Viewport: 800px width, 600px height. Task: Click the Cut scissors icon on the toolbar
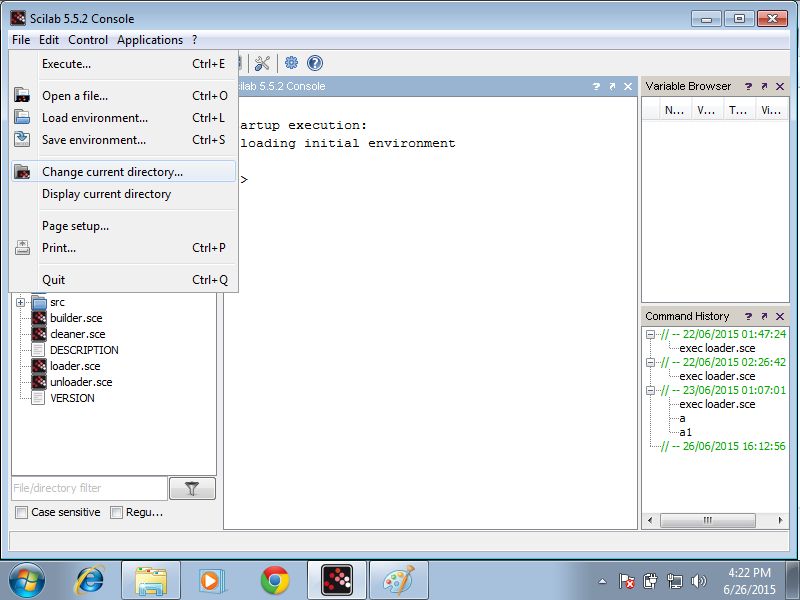click(263, 62)
